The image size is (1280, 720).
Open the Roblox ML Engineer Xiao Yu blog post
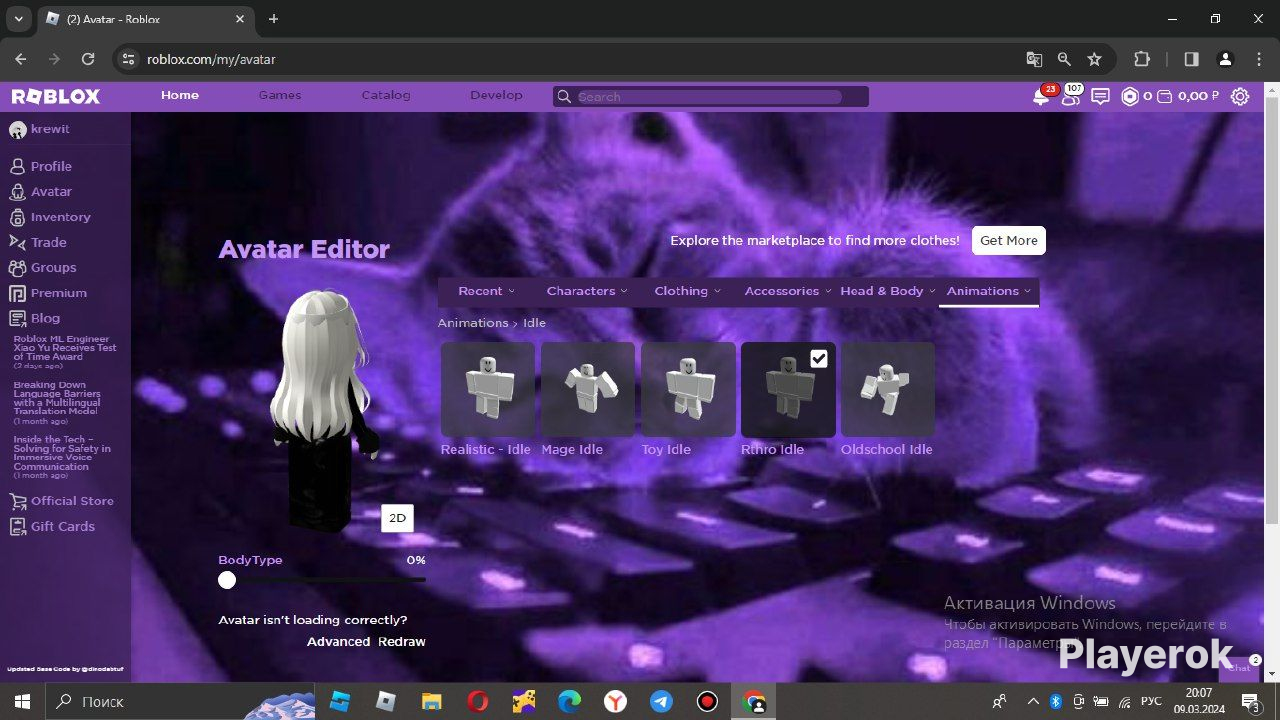(65, 348)
